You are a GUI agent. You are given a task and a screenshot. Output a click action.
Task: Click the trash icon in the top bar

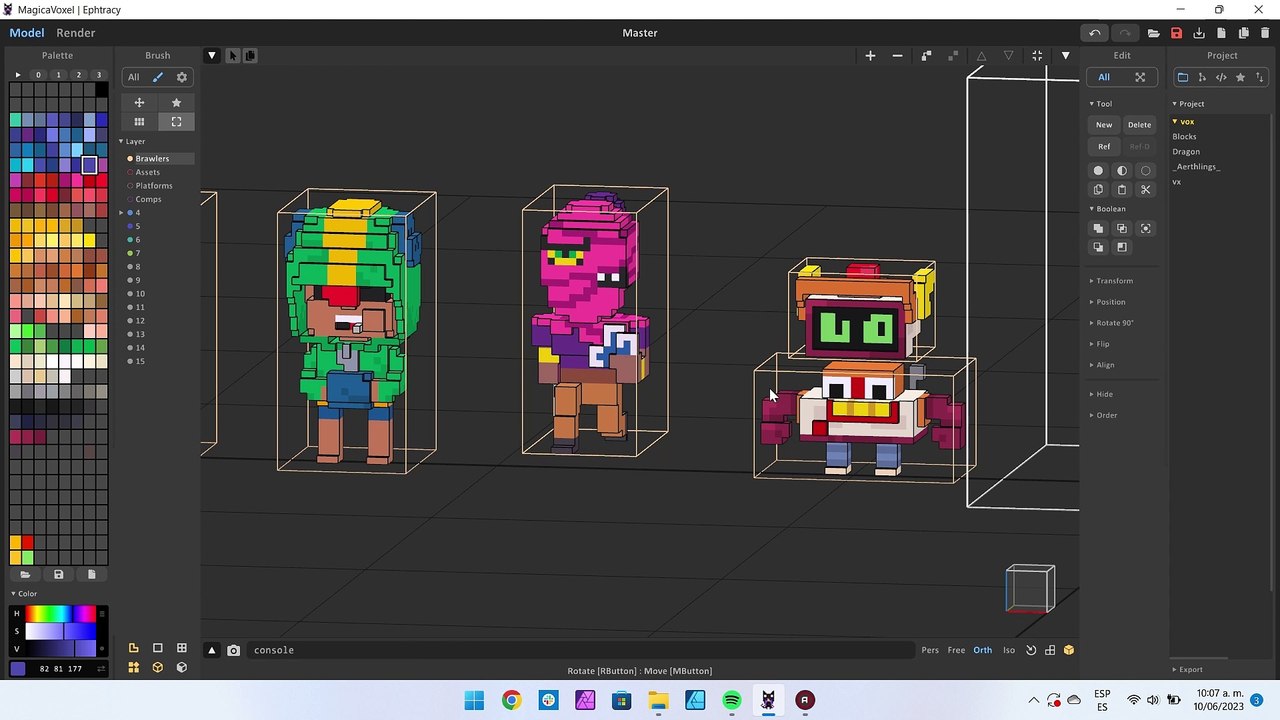point(1265,33)
